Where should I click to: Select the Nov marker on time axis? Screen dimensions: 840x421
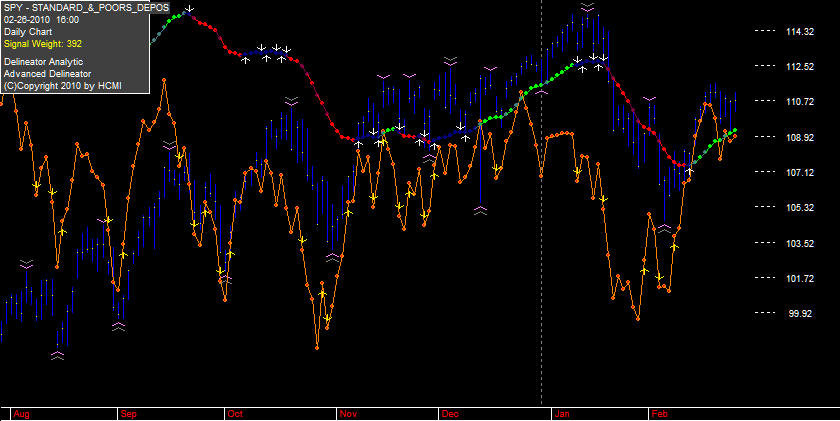348,414
